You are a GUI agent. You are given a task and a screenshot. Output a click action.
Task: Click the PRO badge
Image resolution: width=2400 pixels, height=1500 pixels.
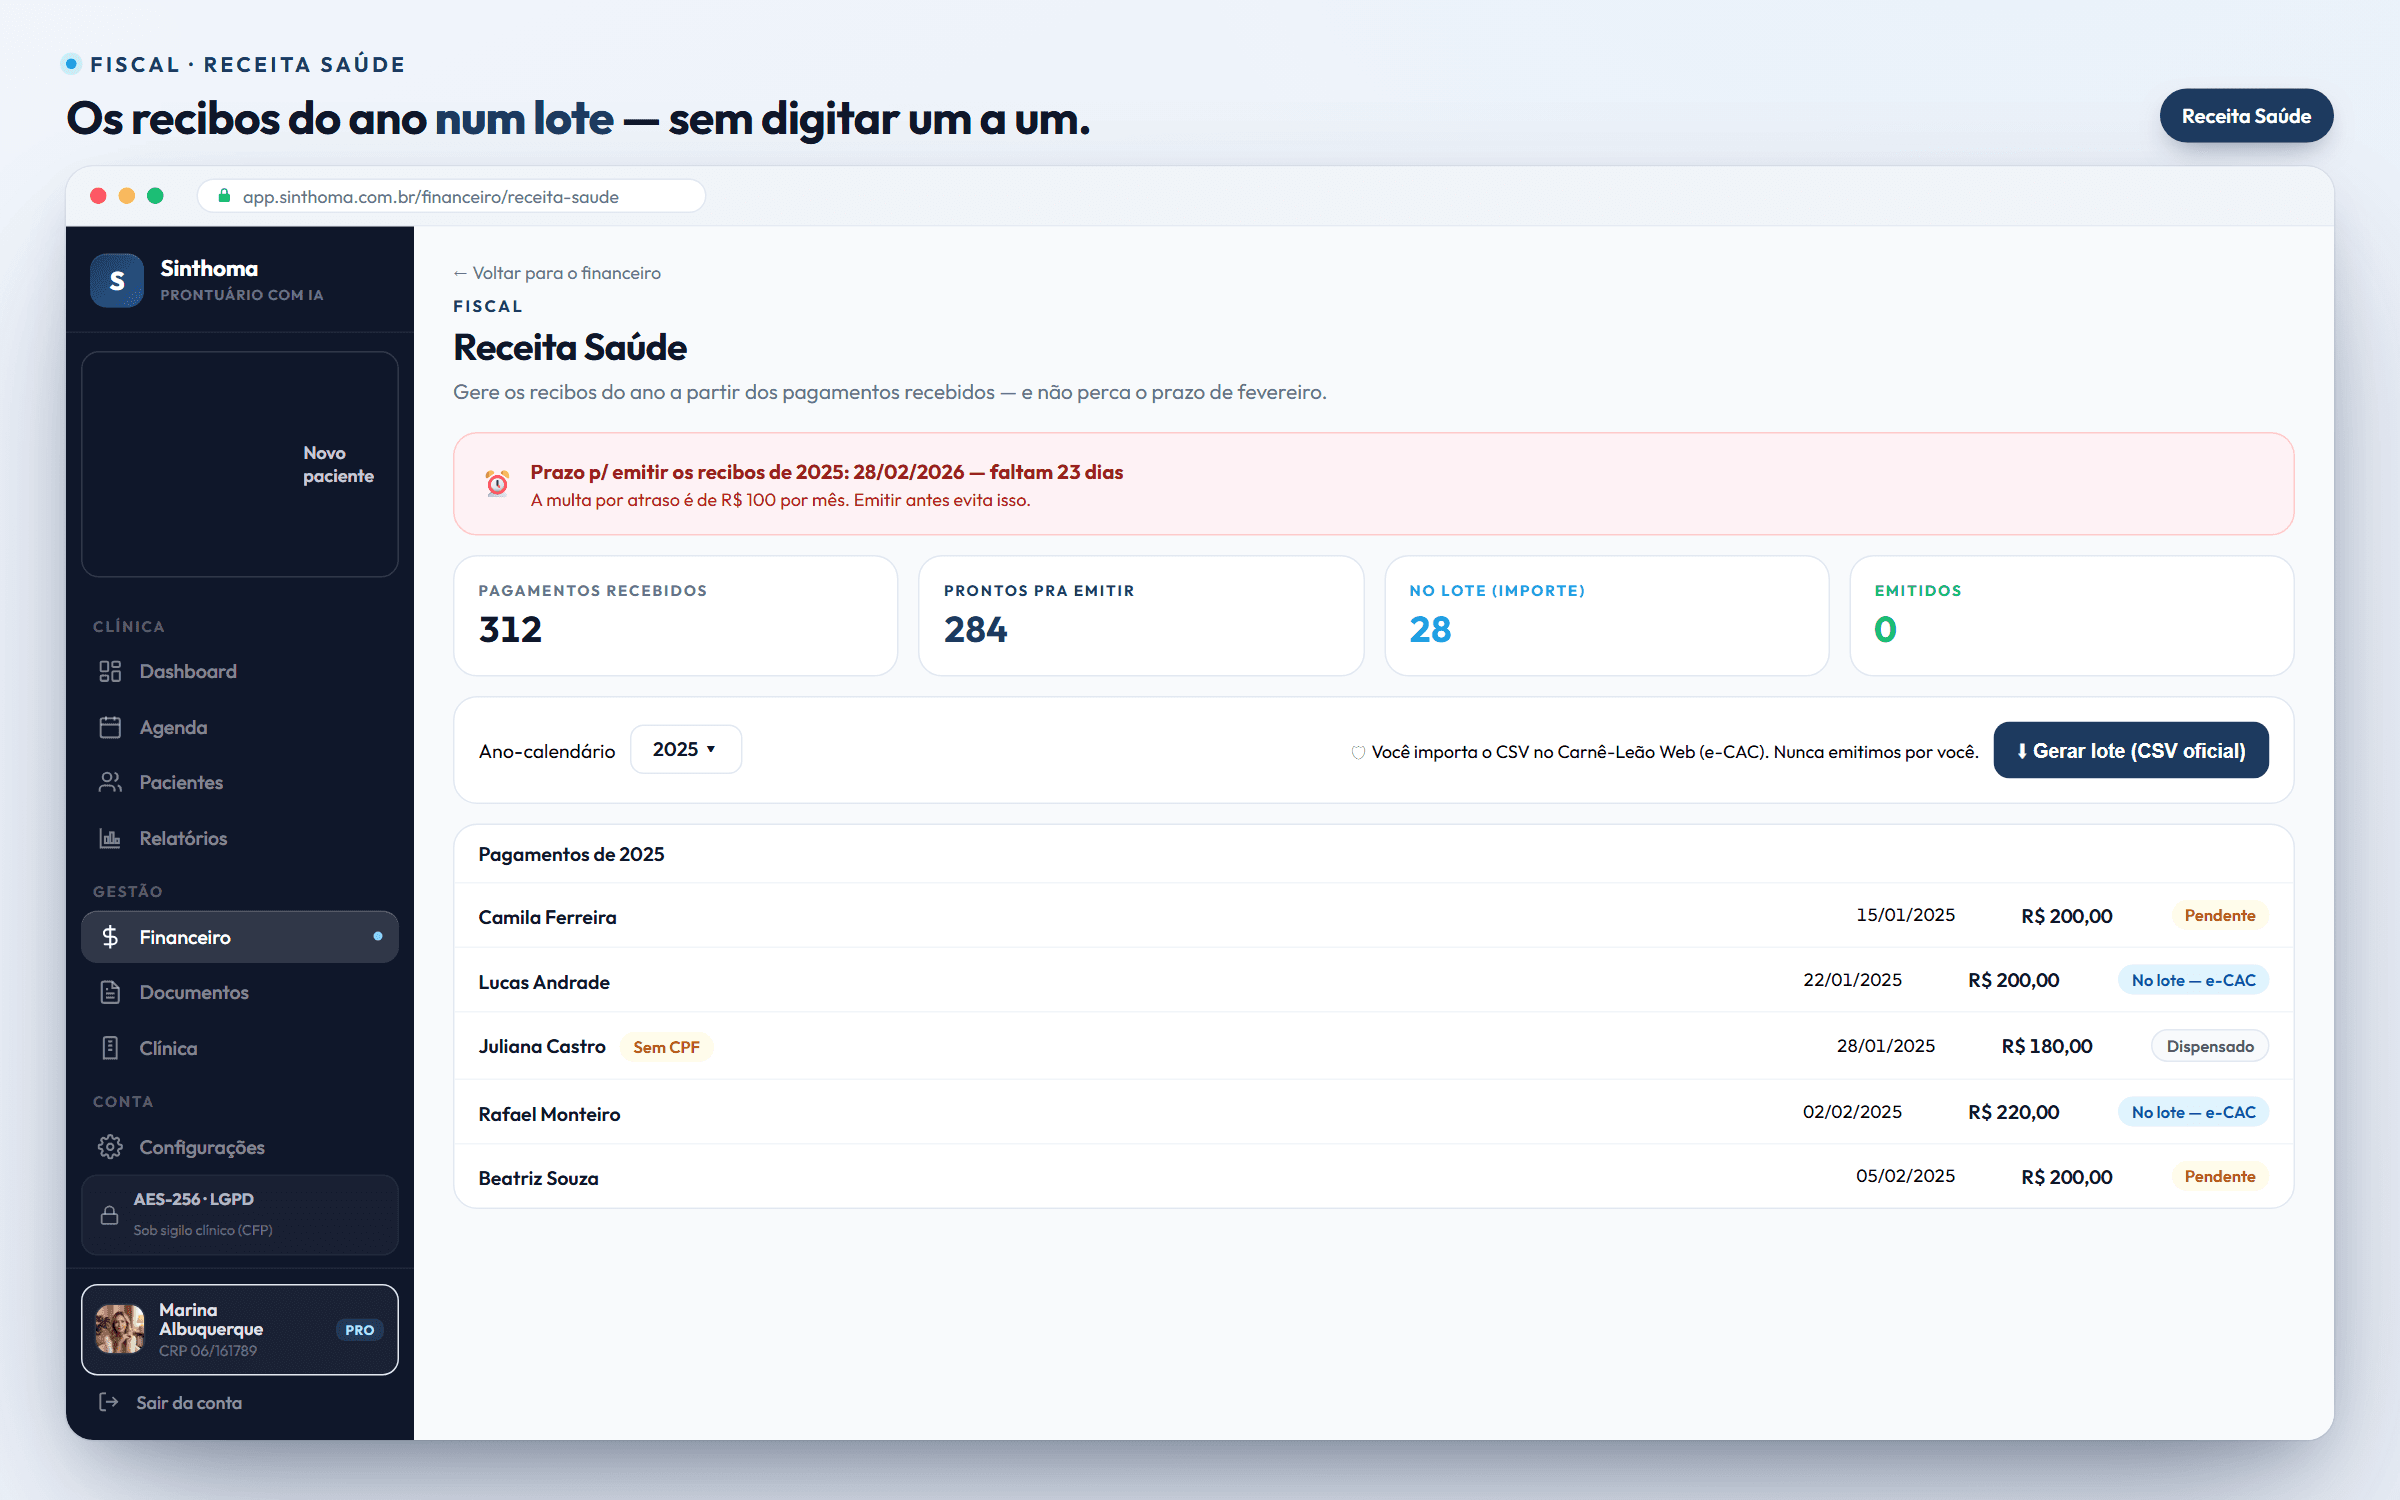tap(360, 1330)
